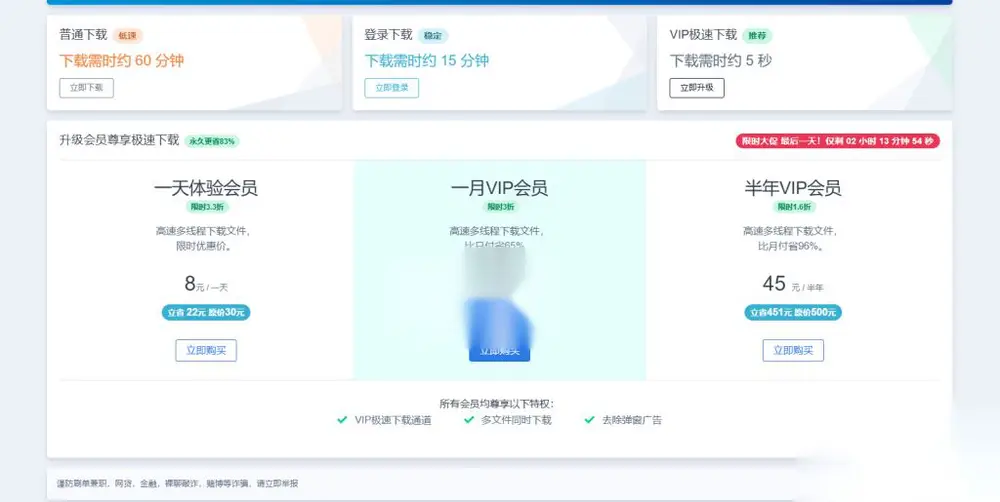Click the blue 立即购买 button for 一月VIP会员

tap(499, 351)
